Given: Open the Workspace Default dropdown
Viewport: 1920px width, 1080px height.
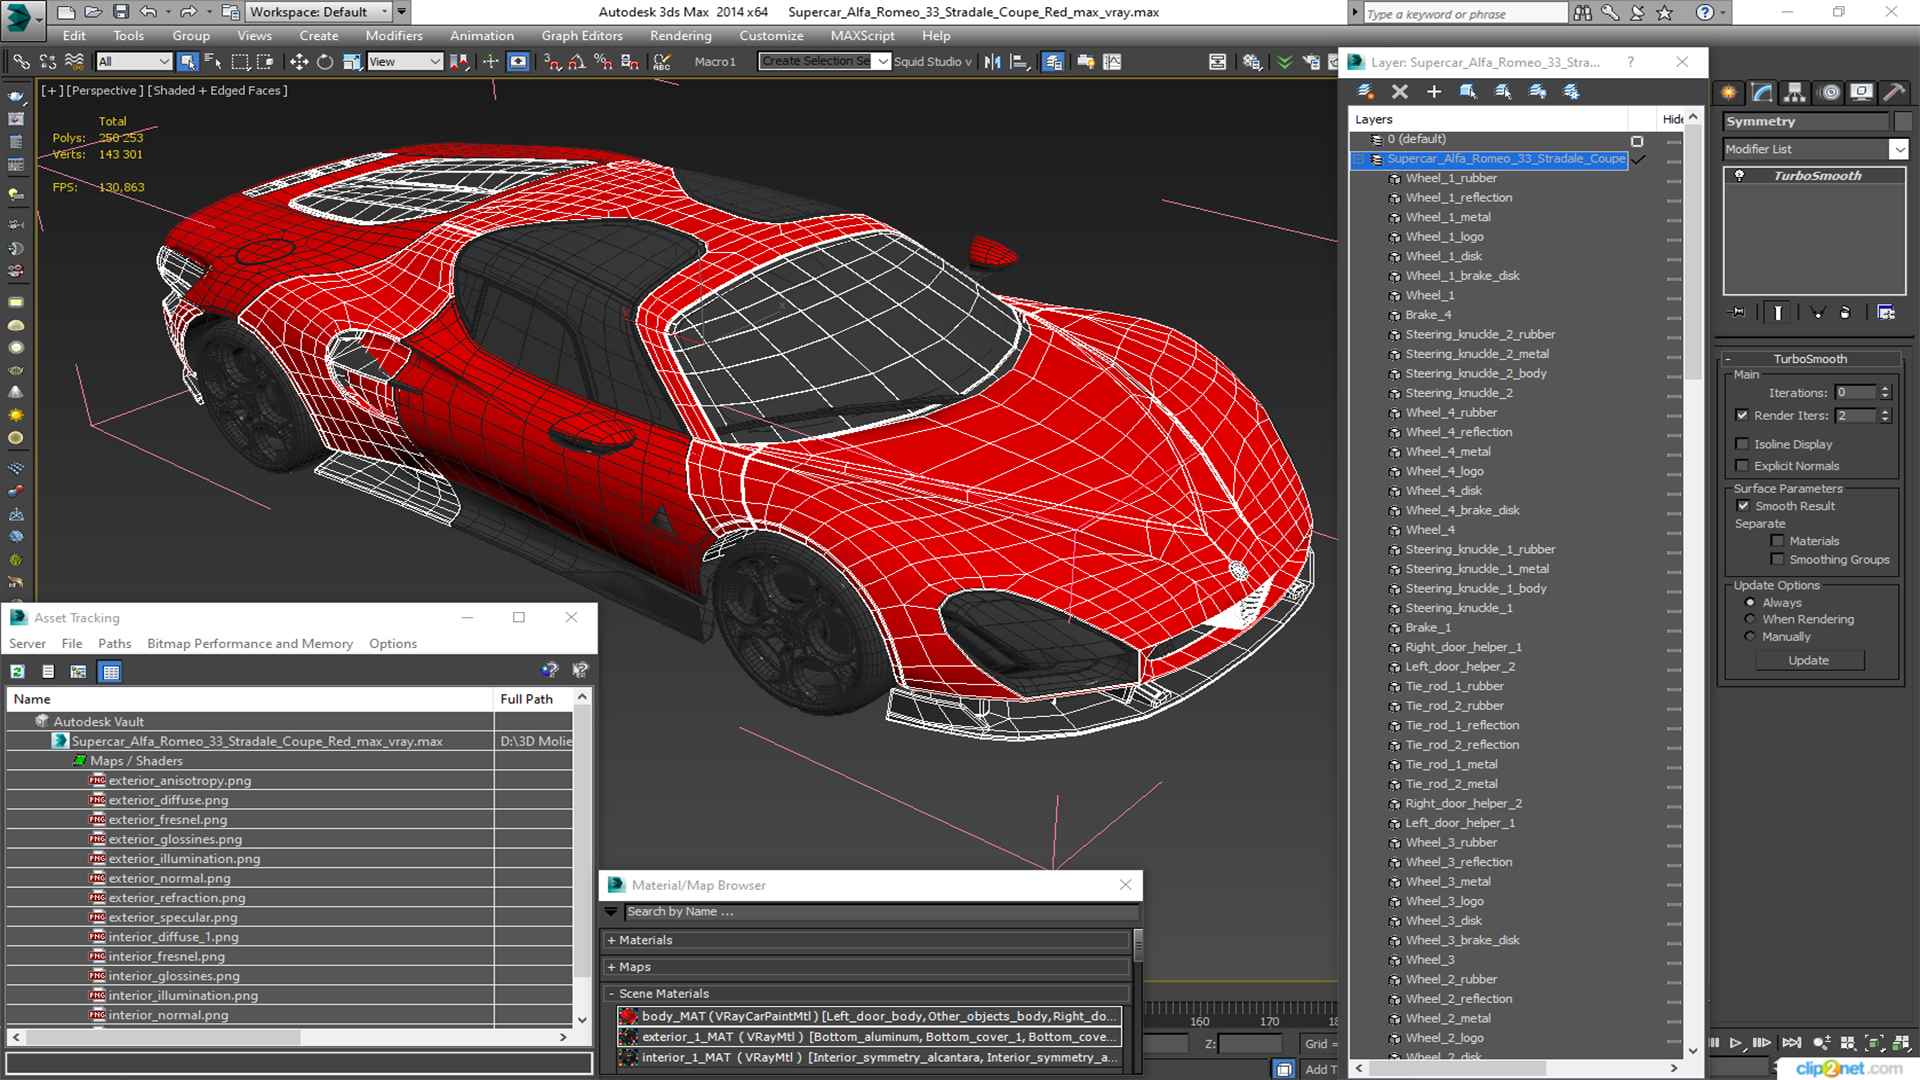Looking at the screenshot, I should (319, 12).
